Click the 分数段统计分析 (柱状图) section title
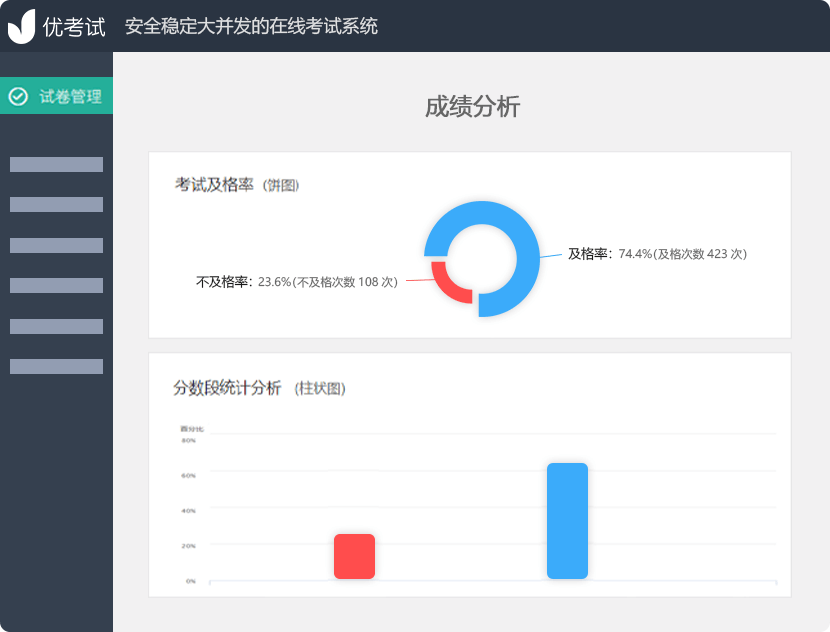The width and height of the screenshot is (830, 632). pos(259,388)
